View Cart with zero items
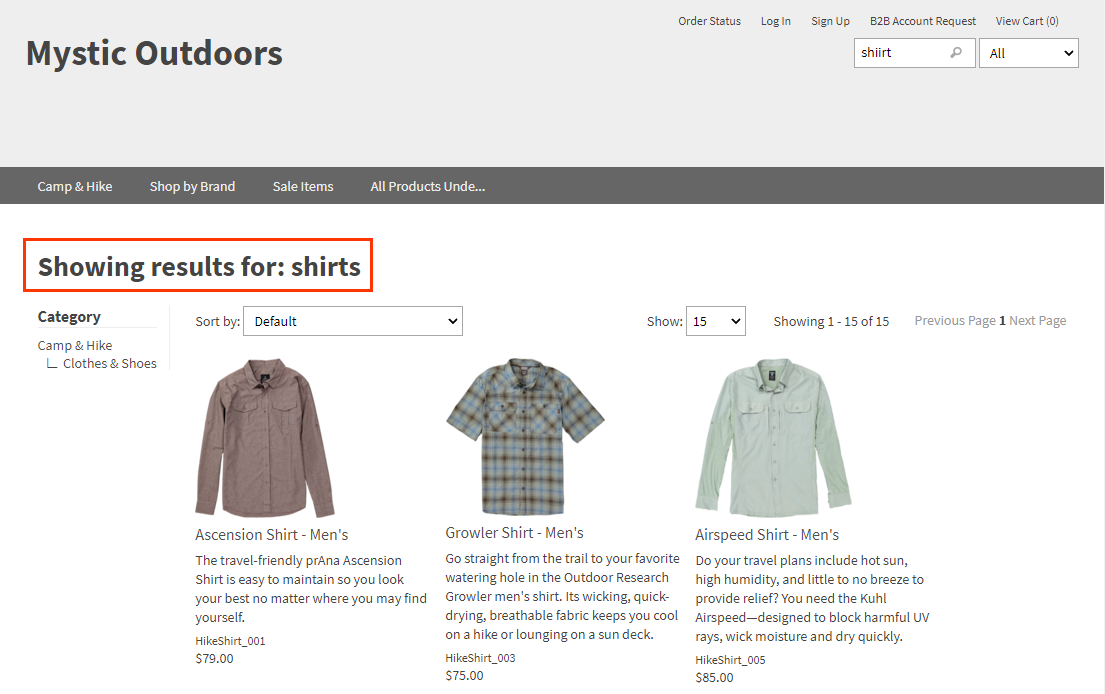 point(1026,20)
